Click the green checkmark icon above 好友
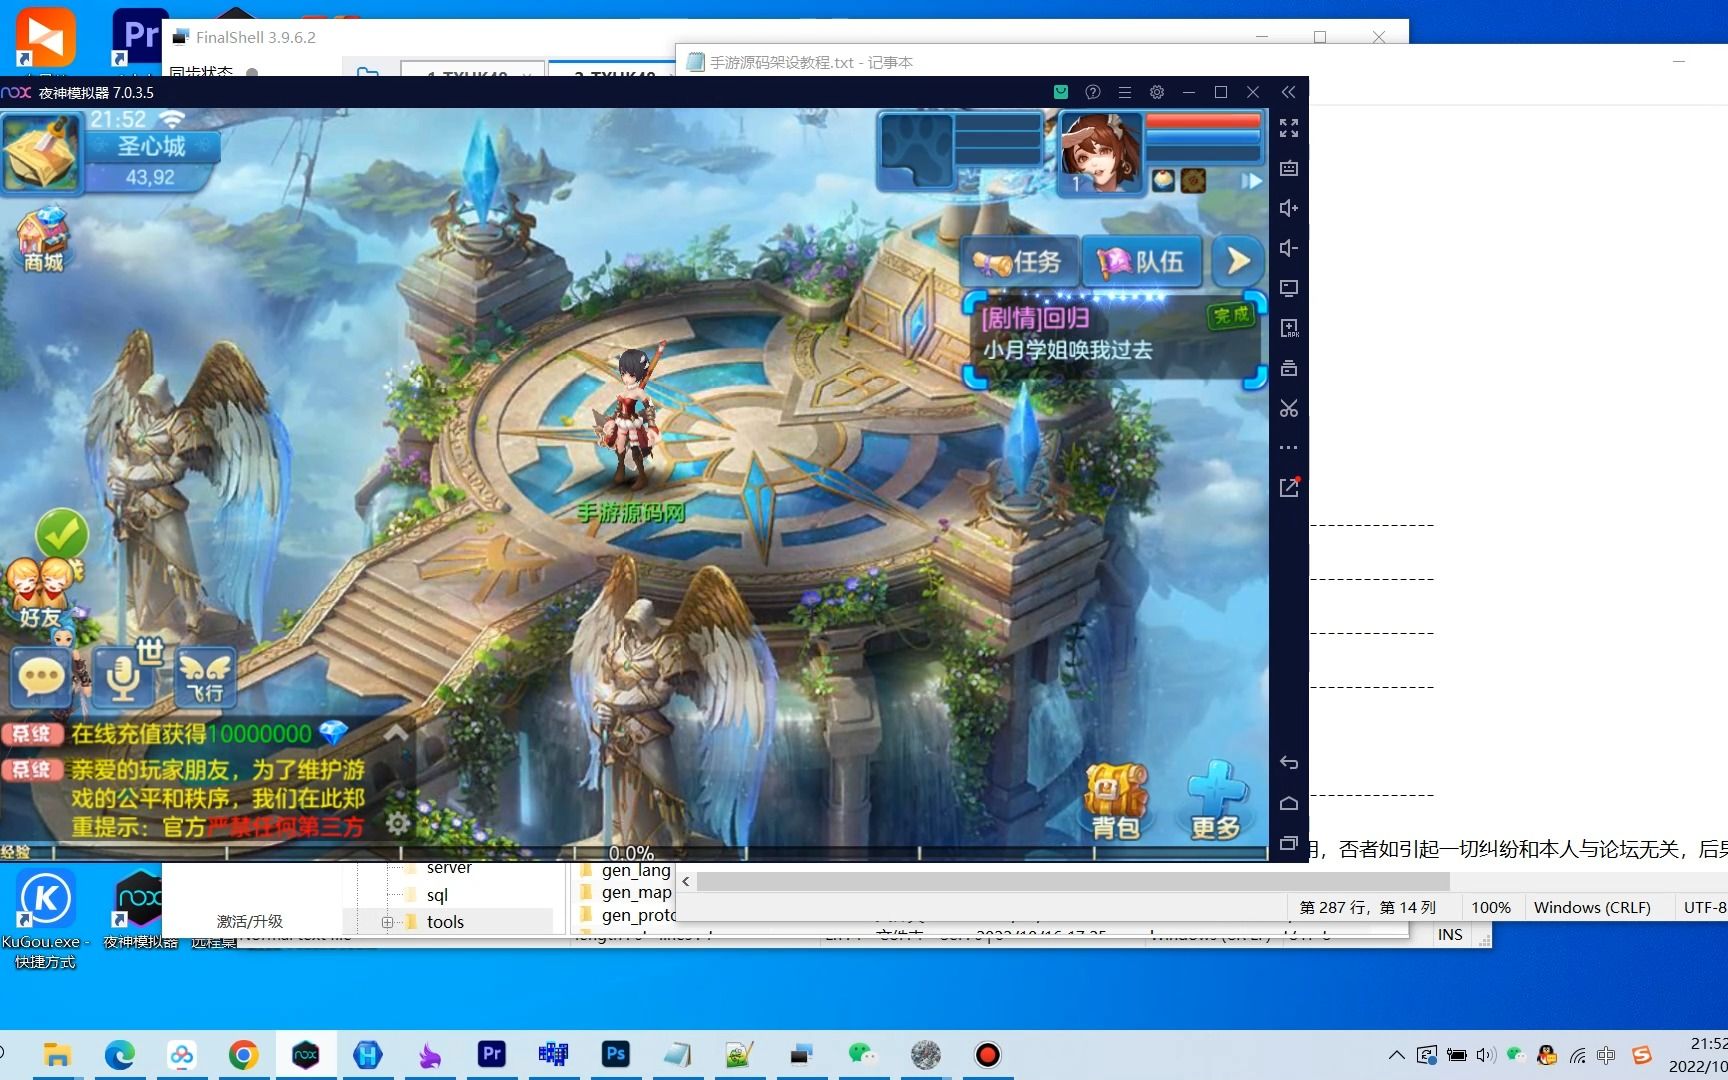This screenshot has height=1080, width=1728. 62,534
